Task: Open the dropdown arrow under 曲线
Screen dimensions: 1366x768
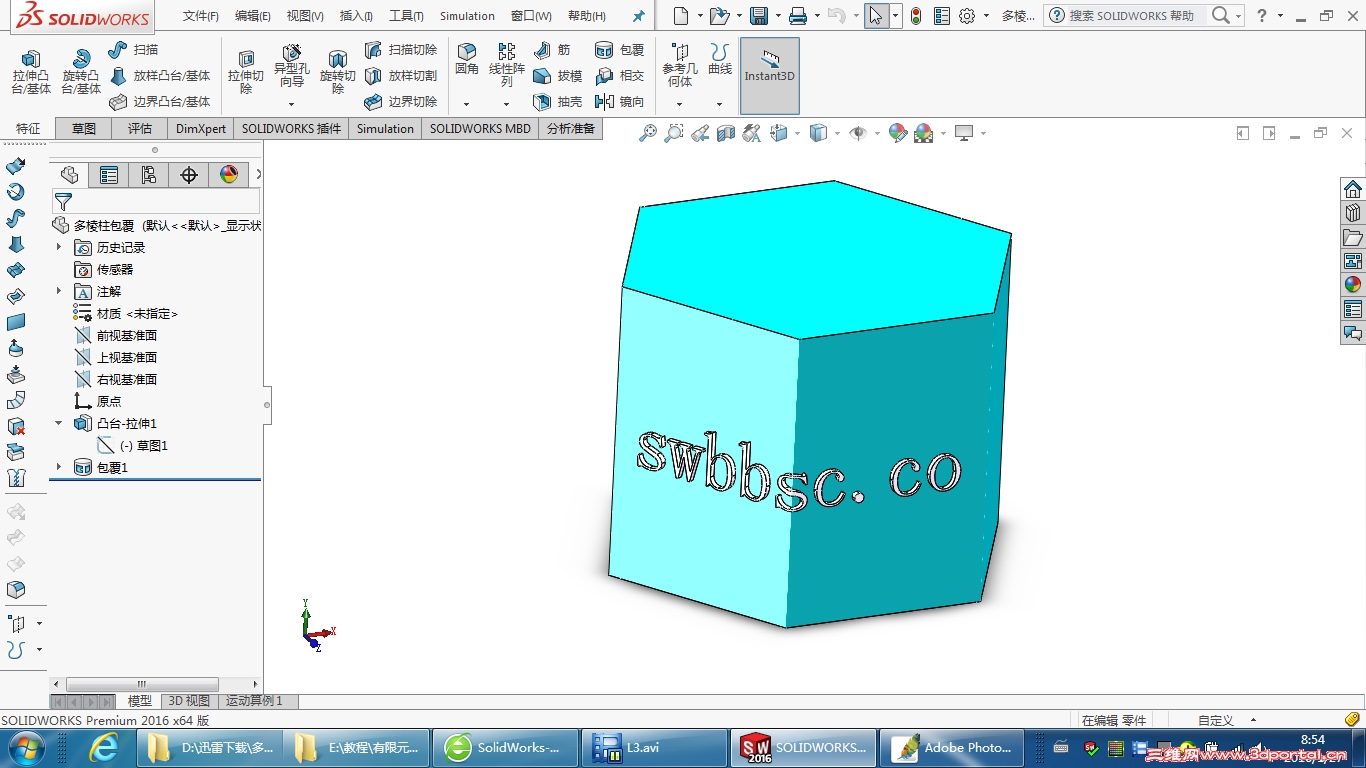Action: tap(719, 104)
